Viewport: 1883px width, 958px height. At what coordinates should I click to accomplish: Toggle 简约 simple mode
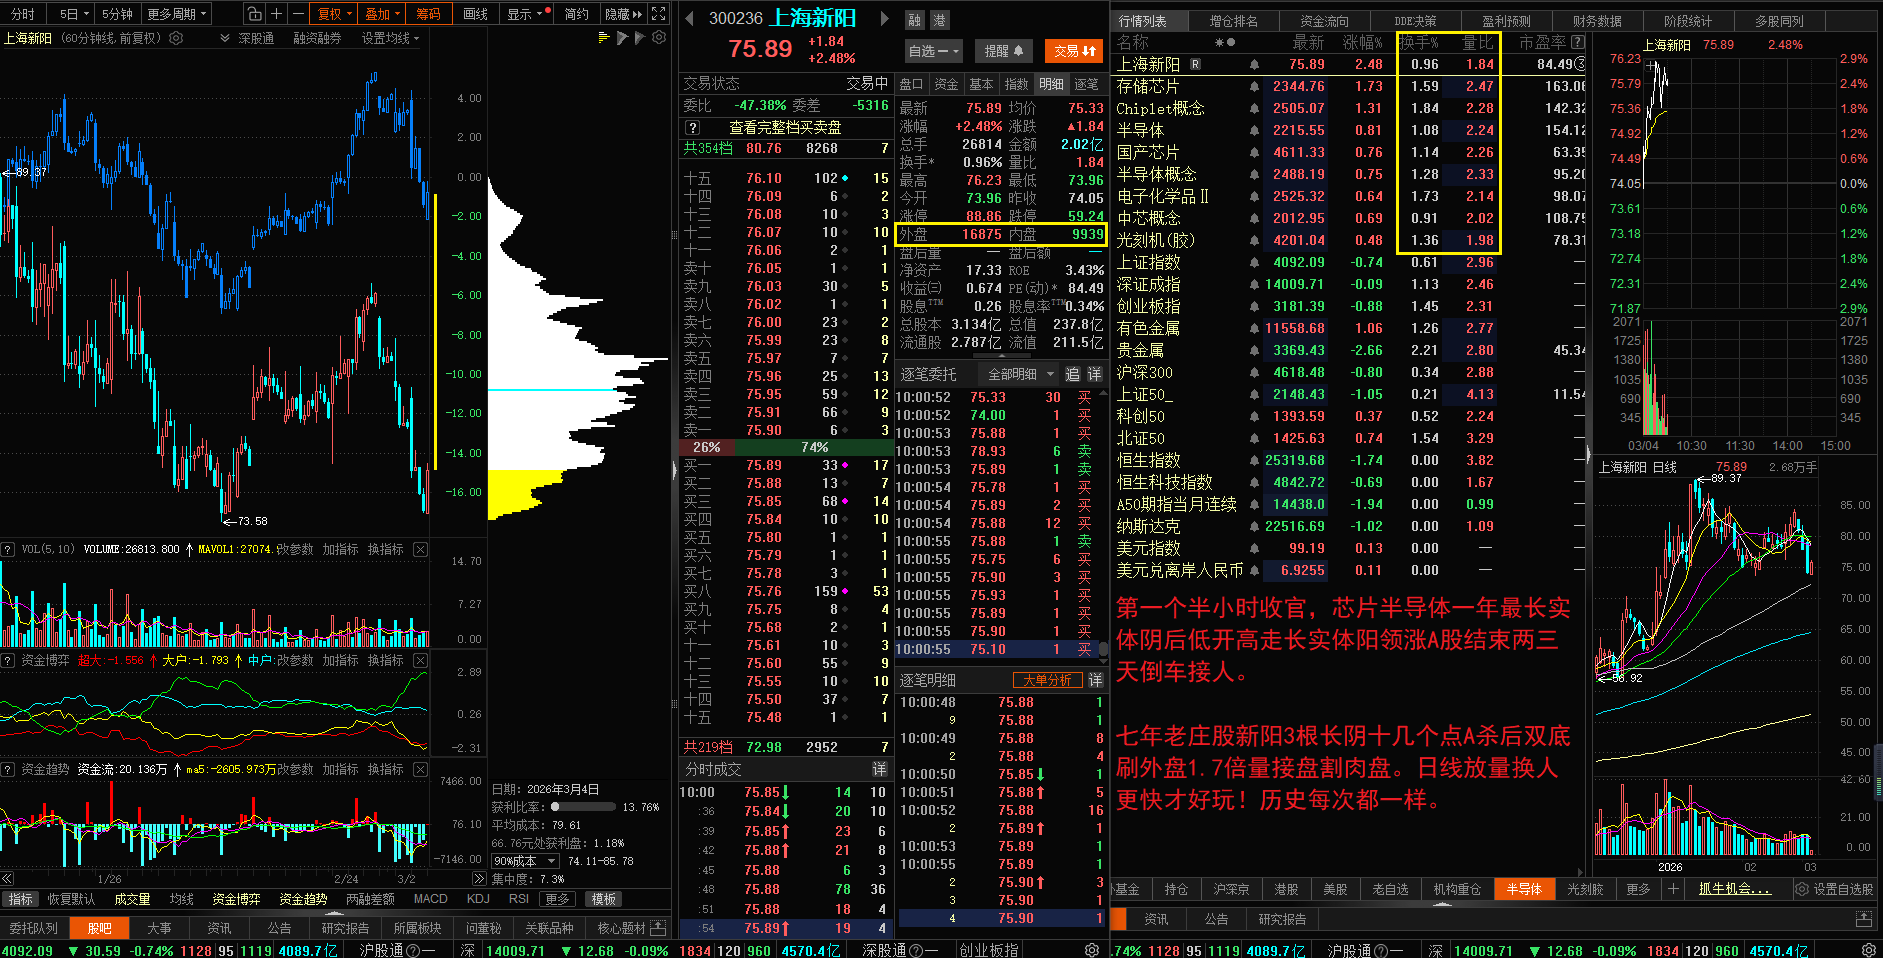coord(576,14)
